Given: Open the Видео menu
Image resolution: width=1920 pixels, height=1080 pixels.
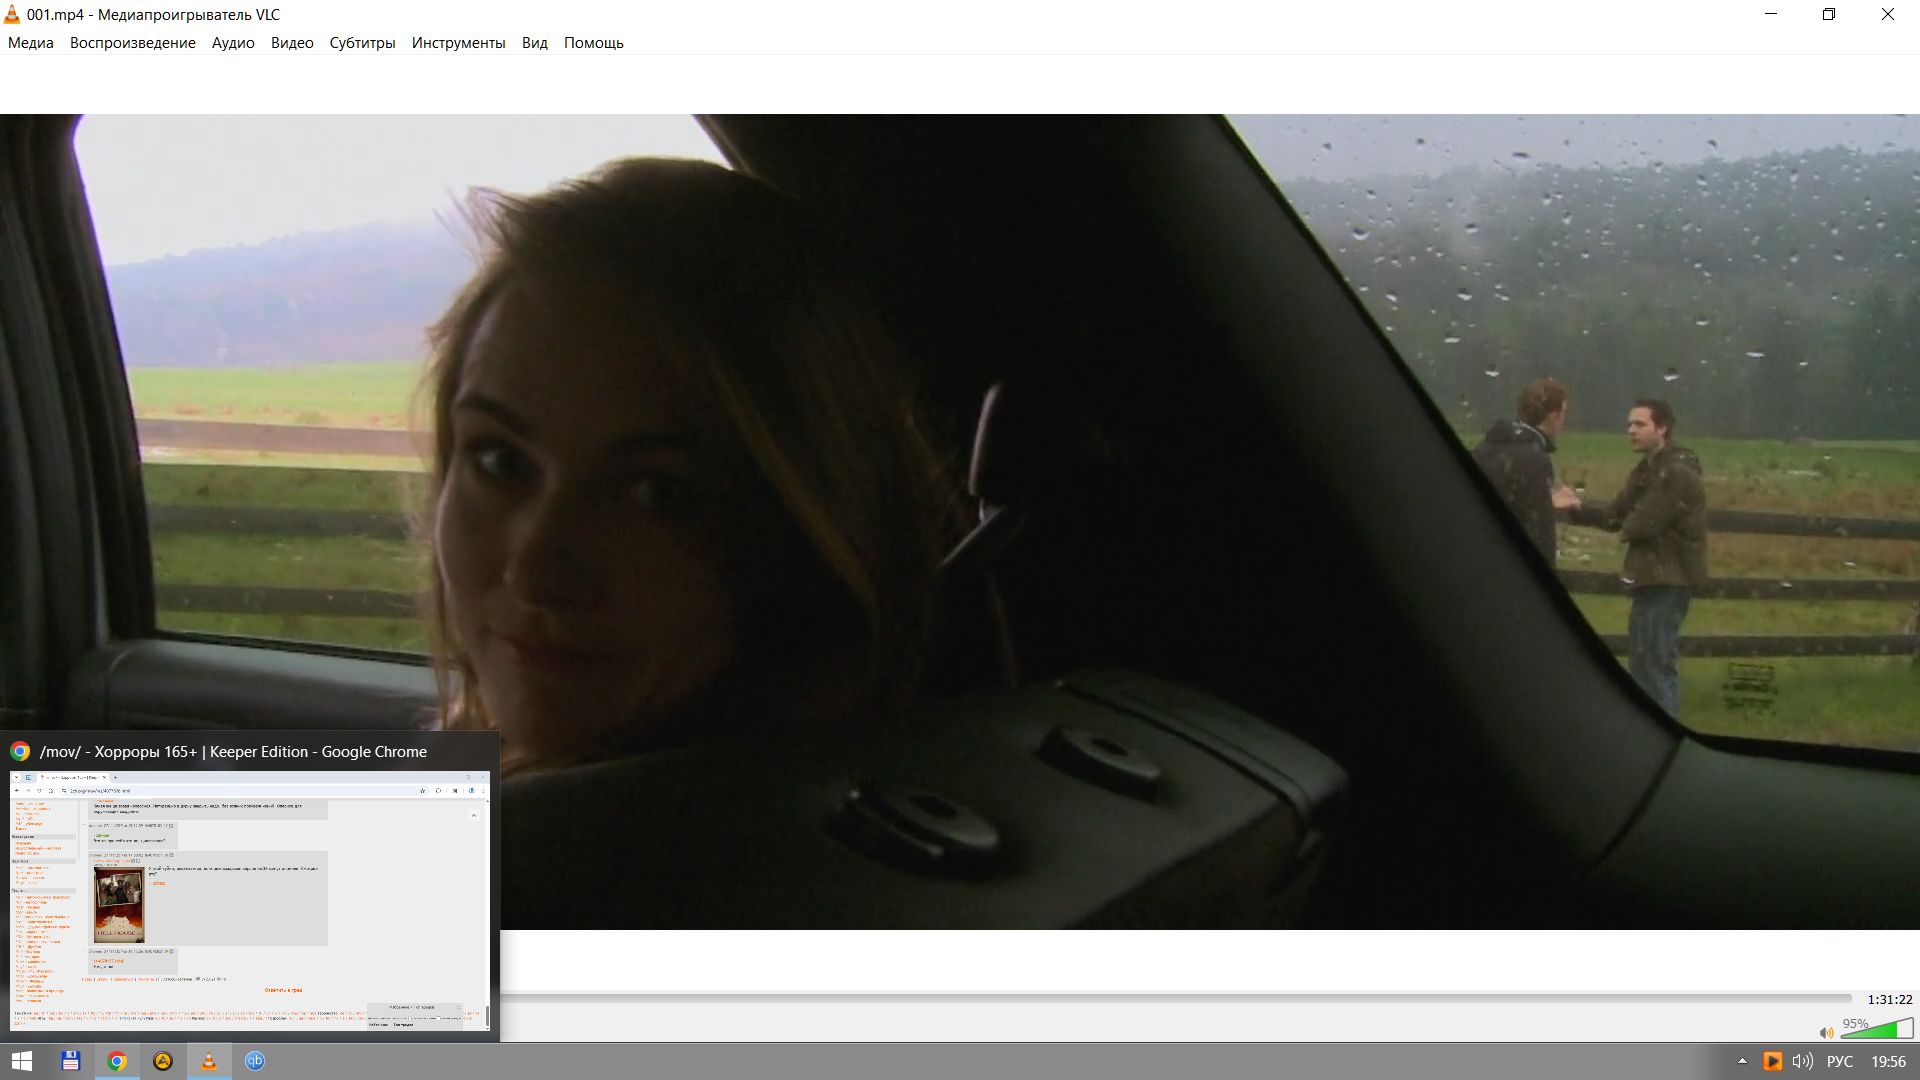Looking at the screenshot, I should tap(292, 43).
